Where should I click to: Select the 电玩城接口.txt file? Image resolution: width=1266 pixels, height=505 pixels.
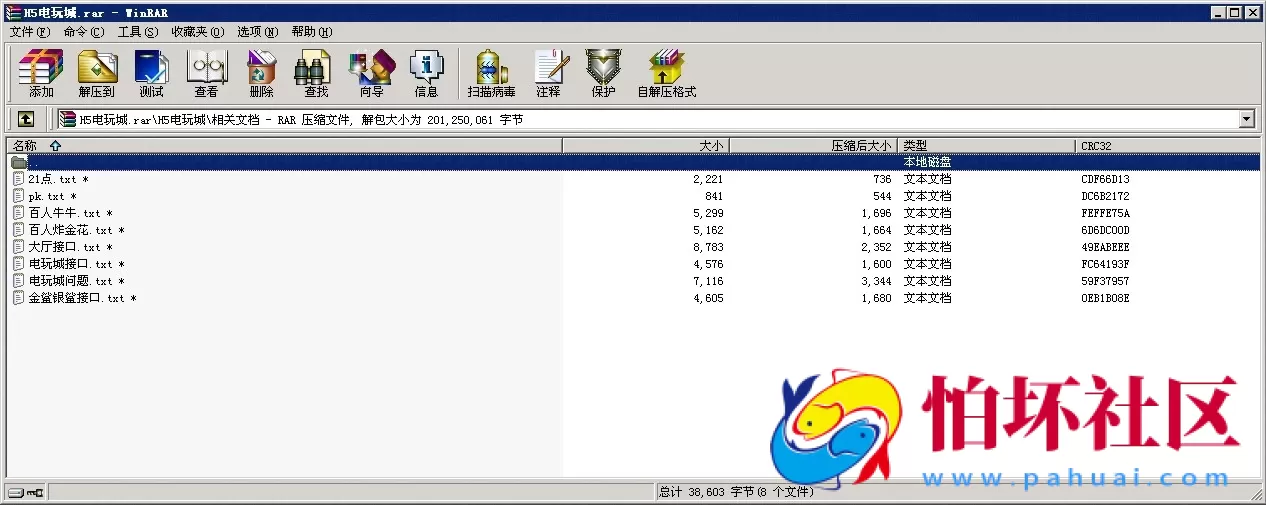click(x=70, y=264)
